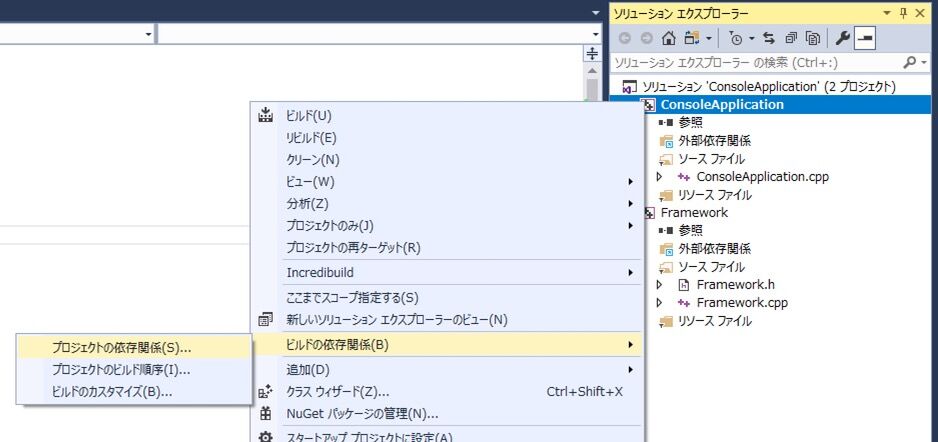This screenshot has width=938, height=442.
Task: Select ソース ファイル under ConsoleApplication
Action: point(711,159)
